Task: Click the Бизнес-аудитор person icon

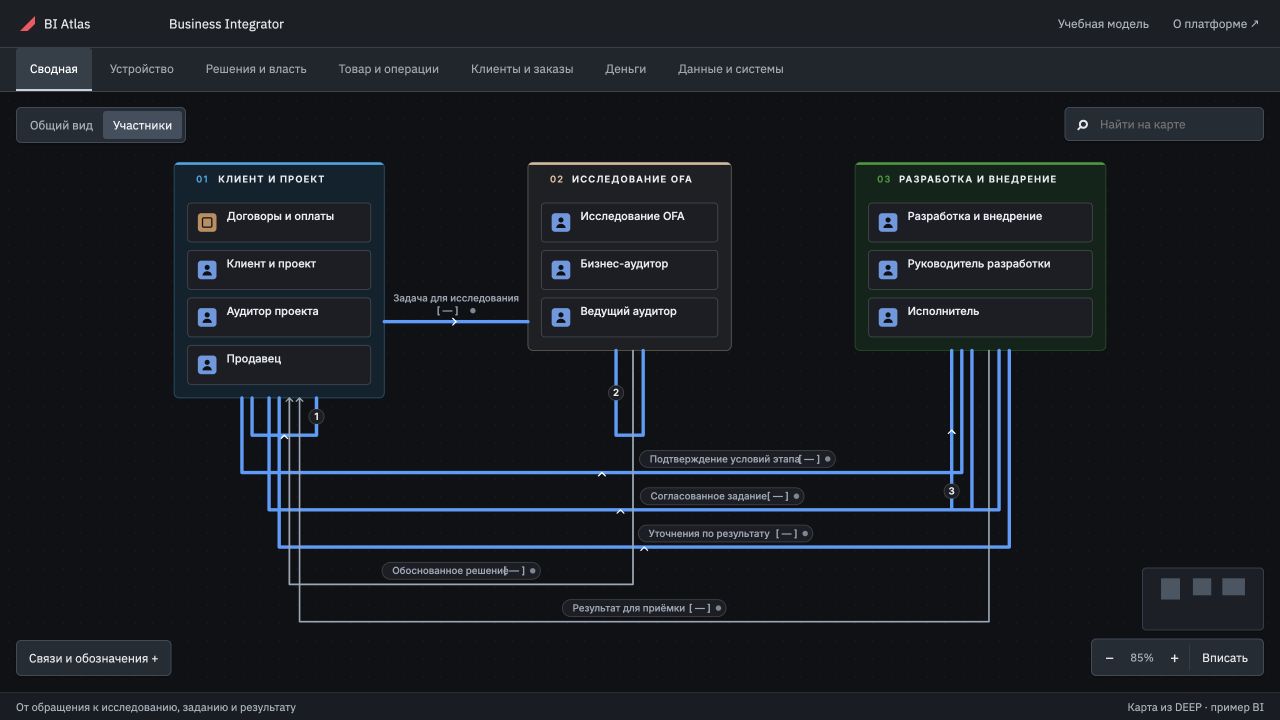Action: [561, 270]
